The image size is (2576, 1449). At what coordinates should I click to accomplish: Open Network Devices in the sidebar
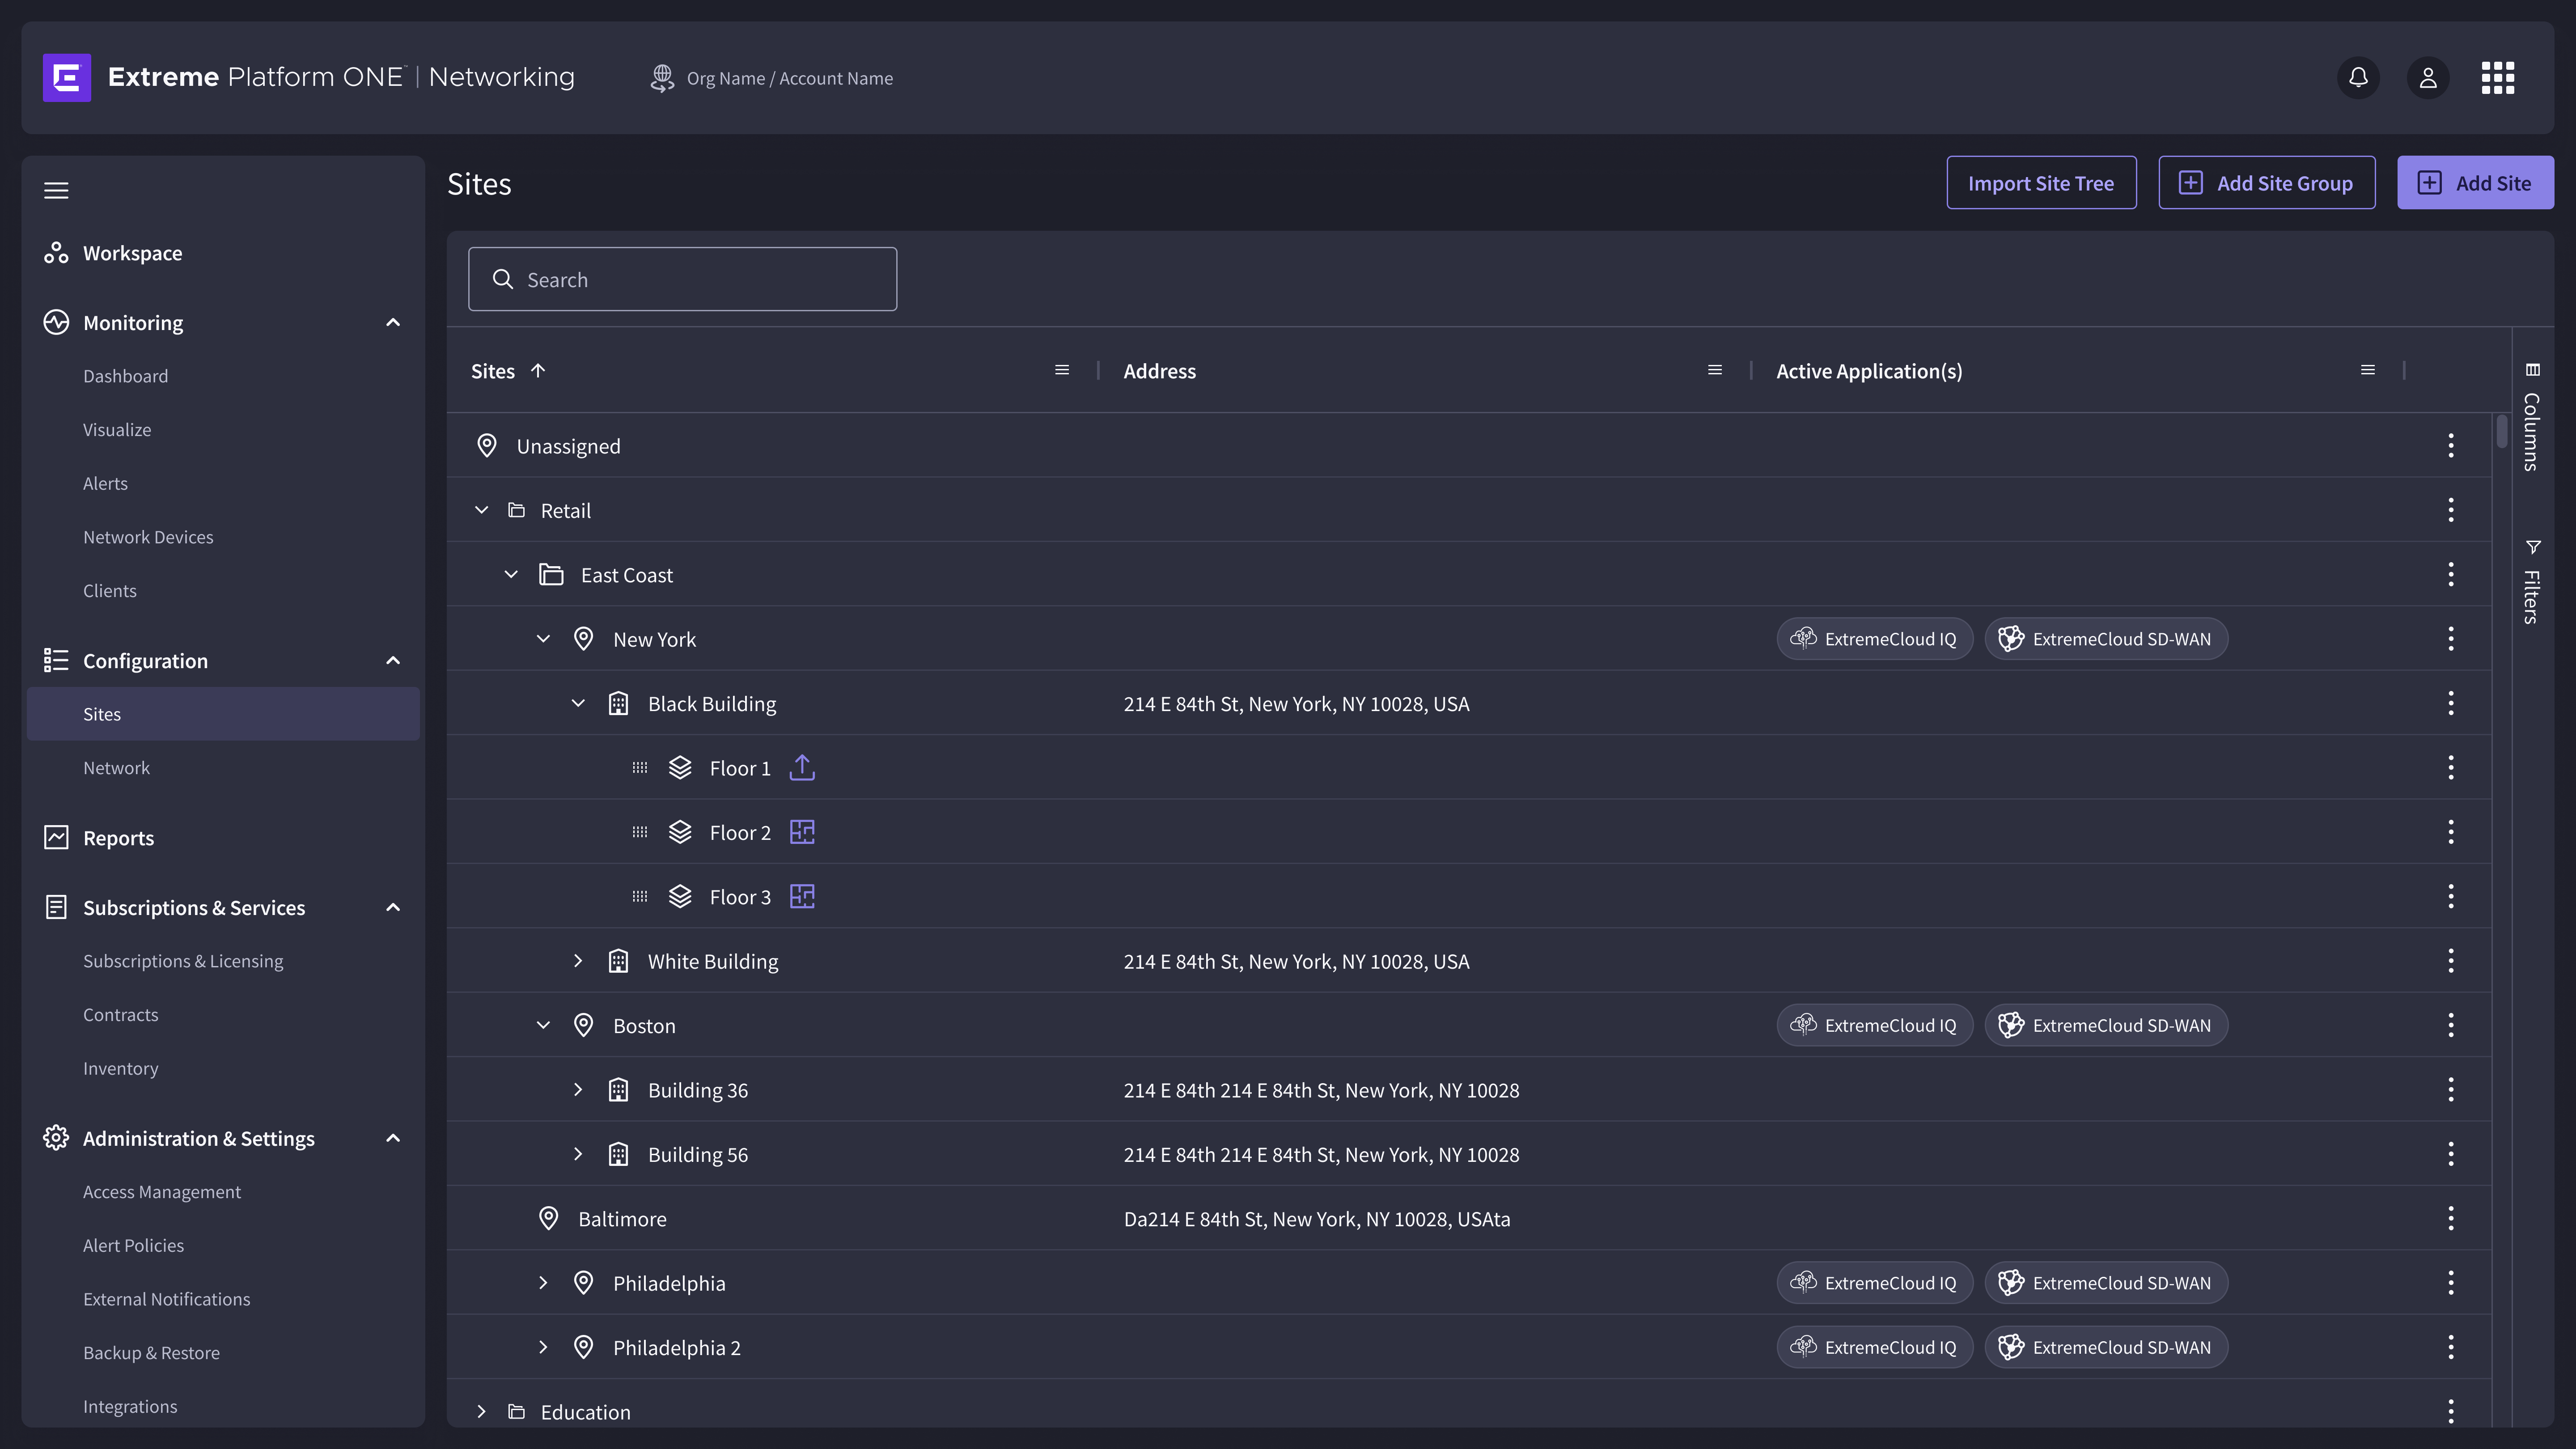[x=148, y=537]
